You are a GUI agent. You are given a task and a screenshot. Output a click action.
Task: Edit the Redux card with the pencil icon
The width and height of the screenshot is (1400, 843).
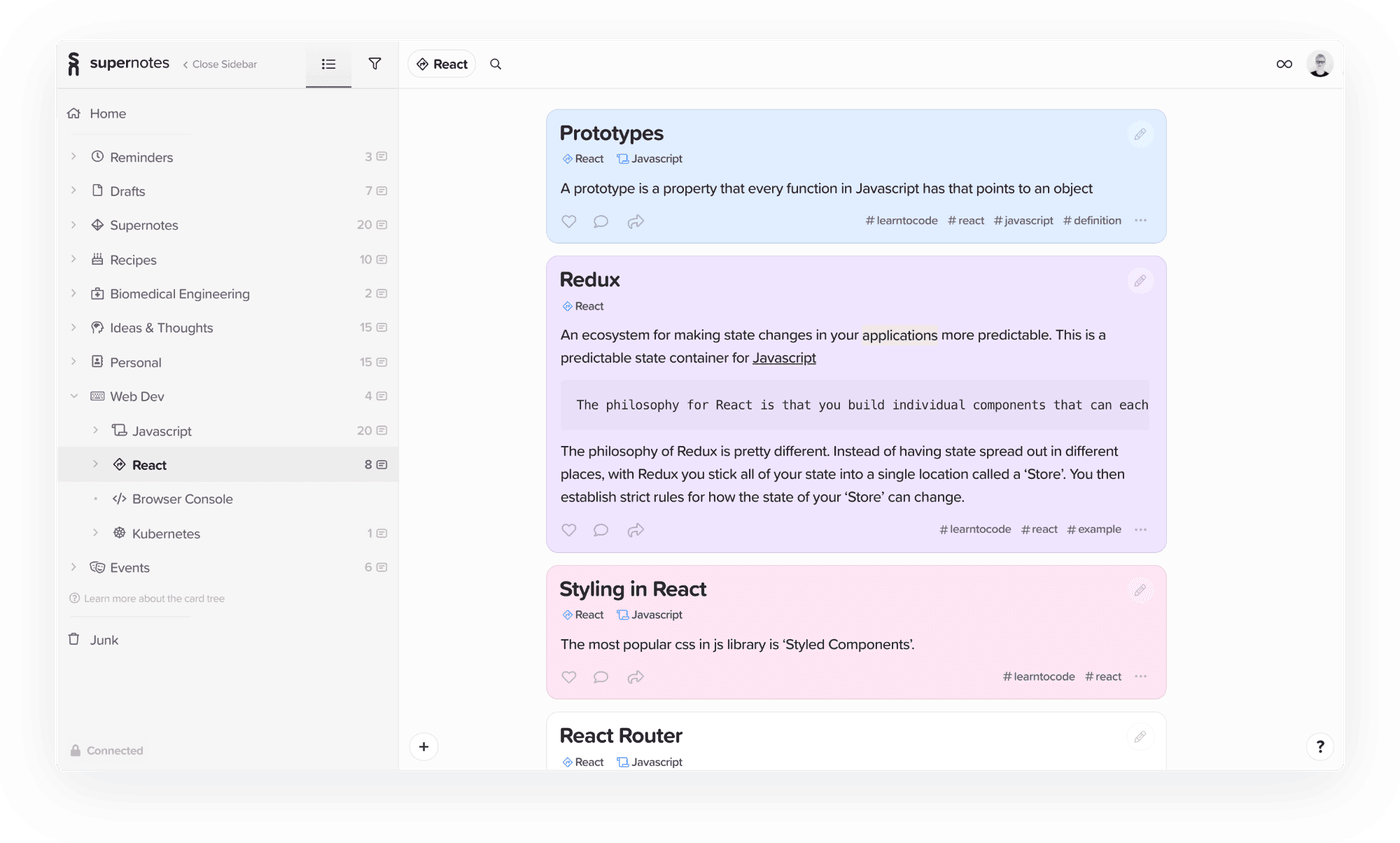coord(1140,281)
